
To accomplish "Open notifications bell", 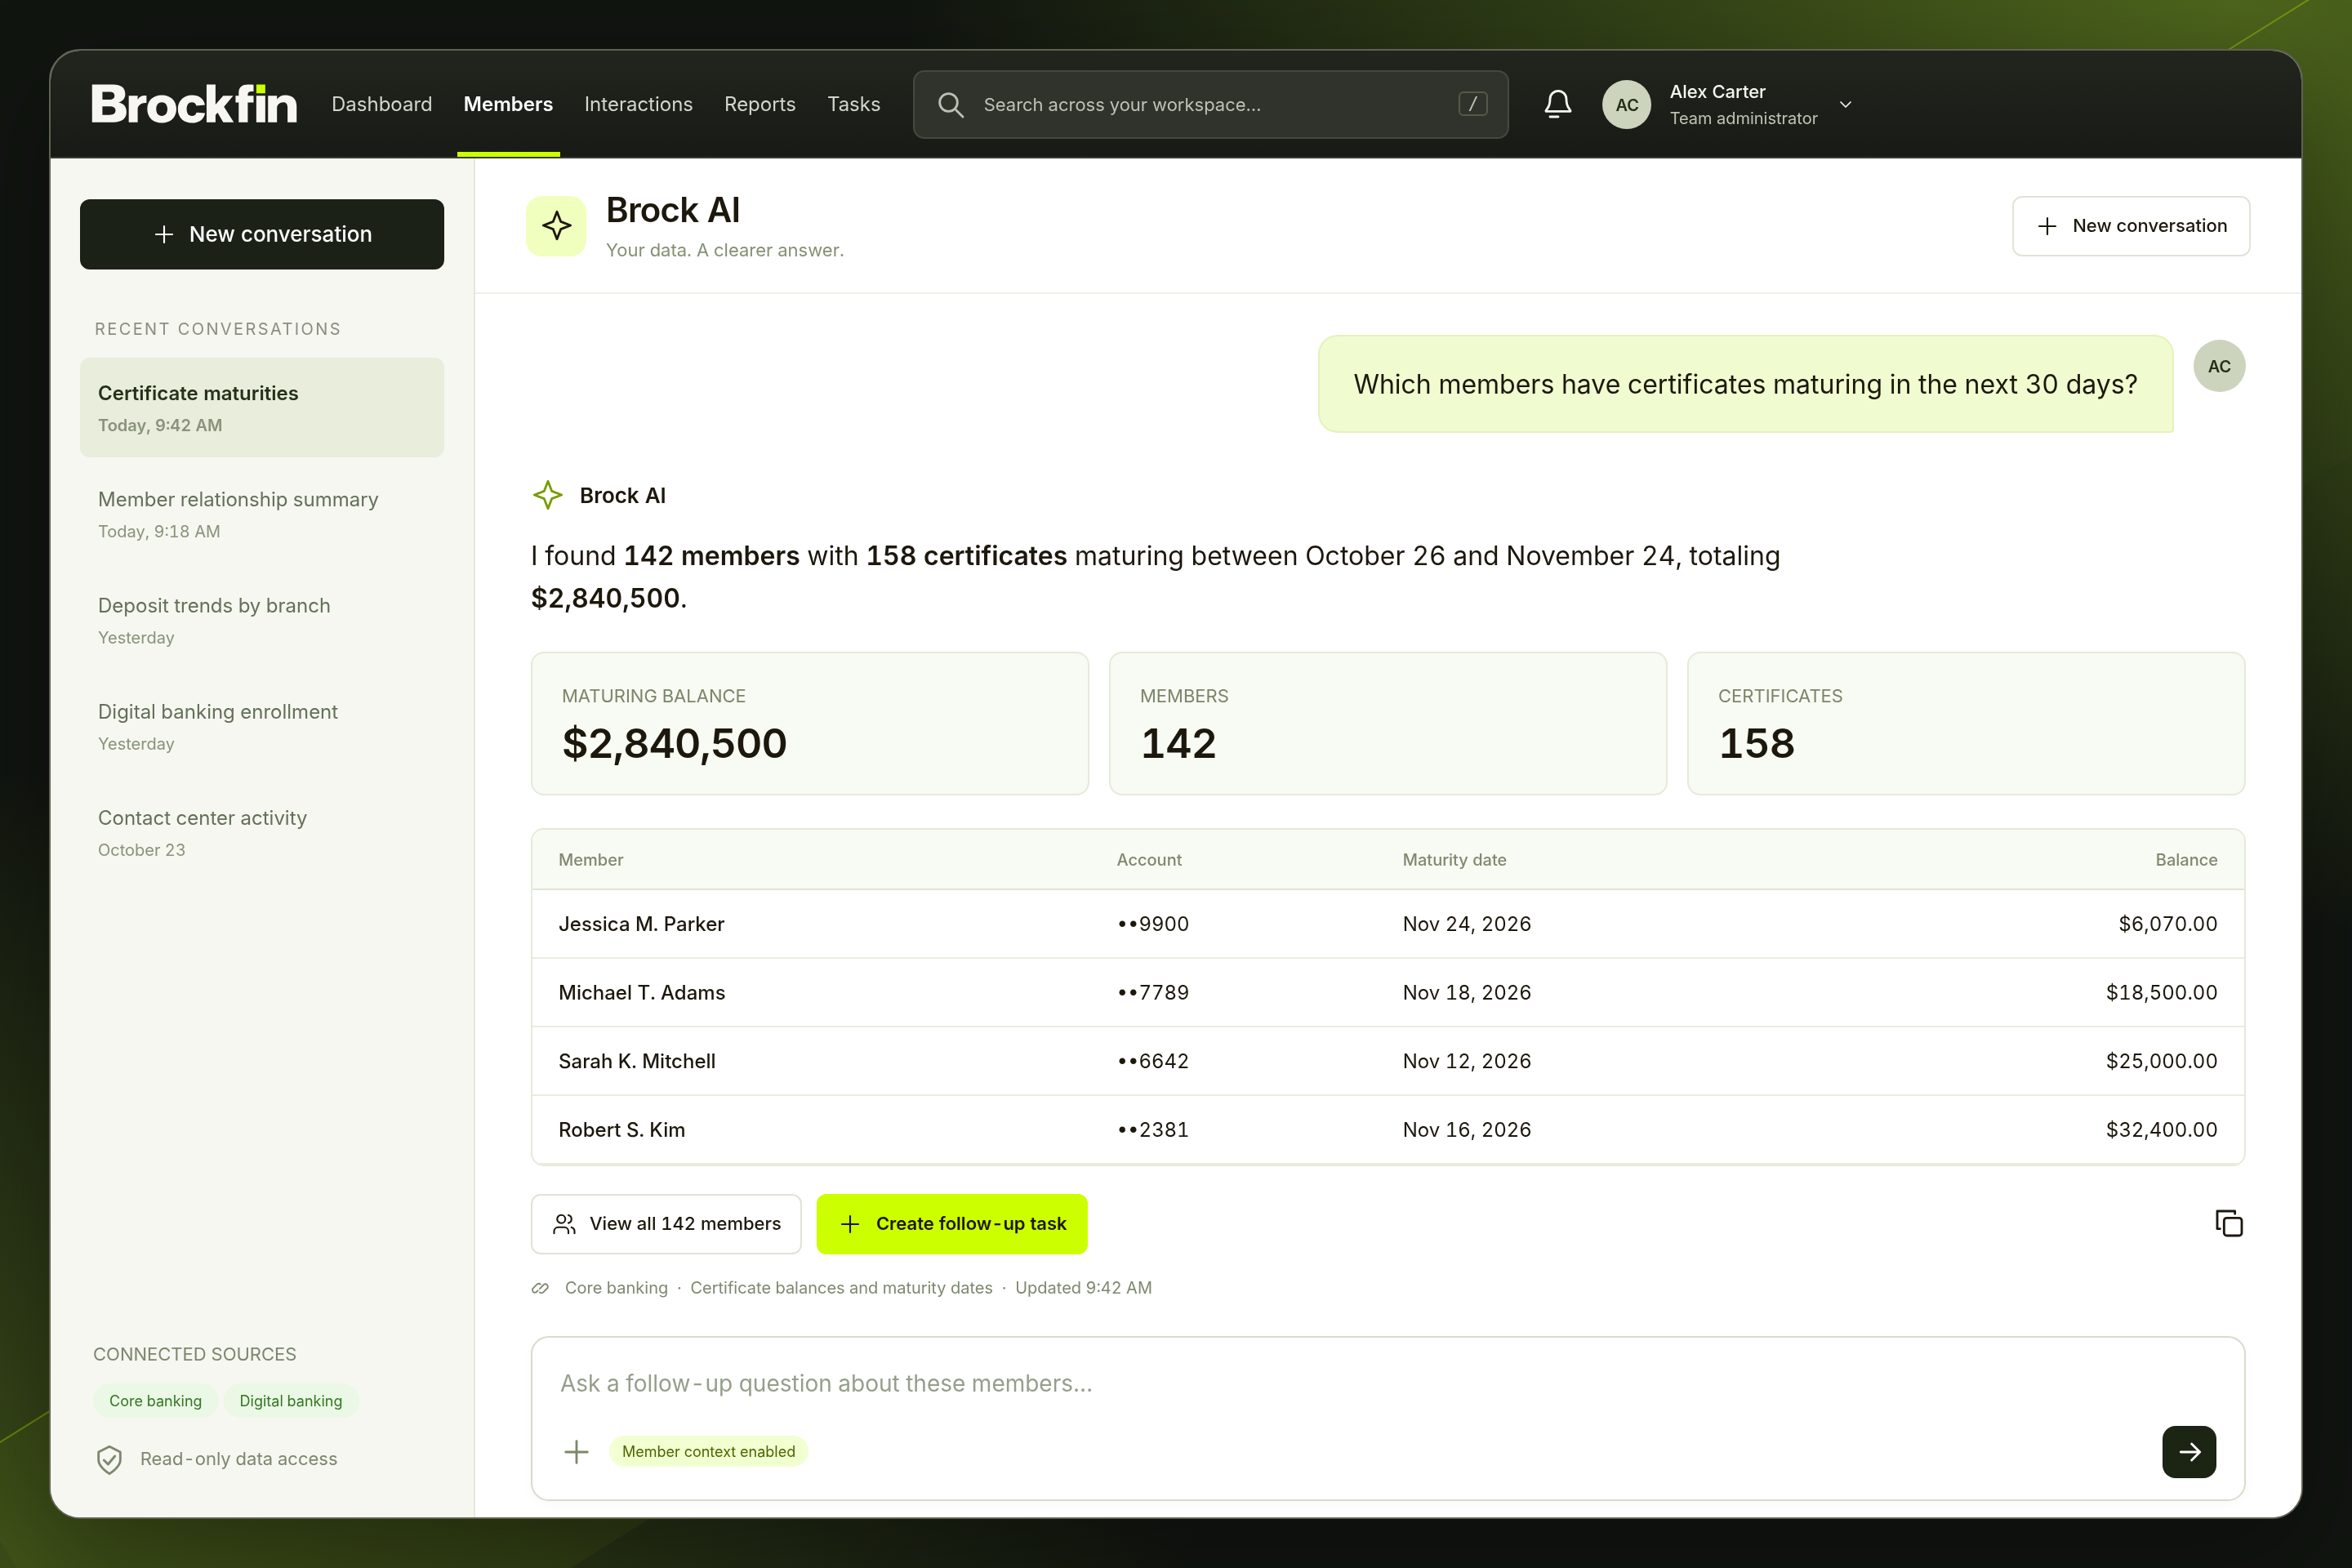I will click(x=1557, y=104).
